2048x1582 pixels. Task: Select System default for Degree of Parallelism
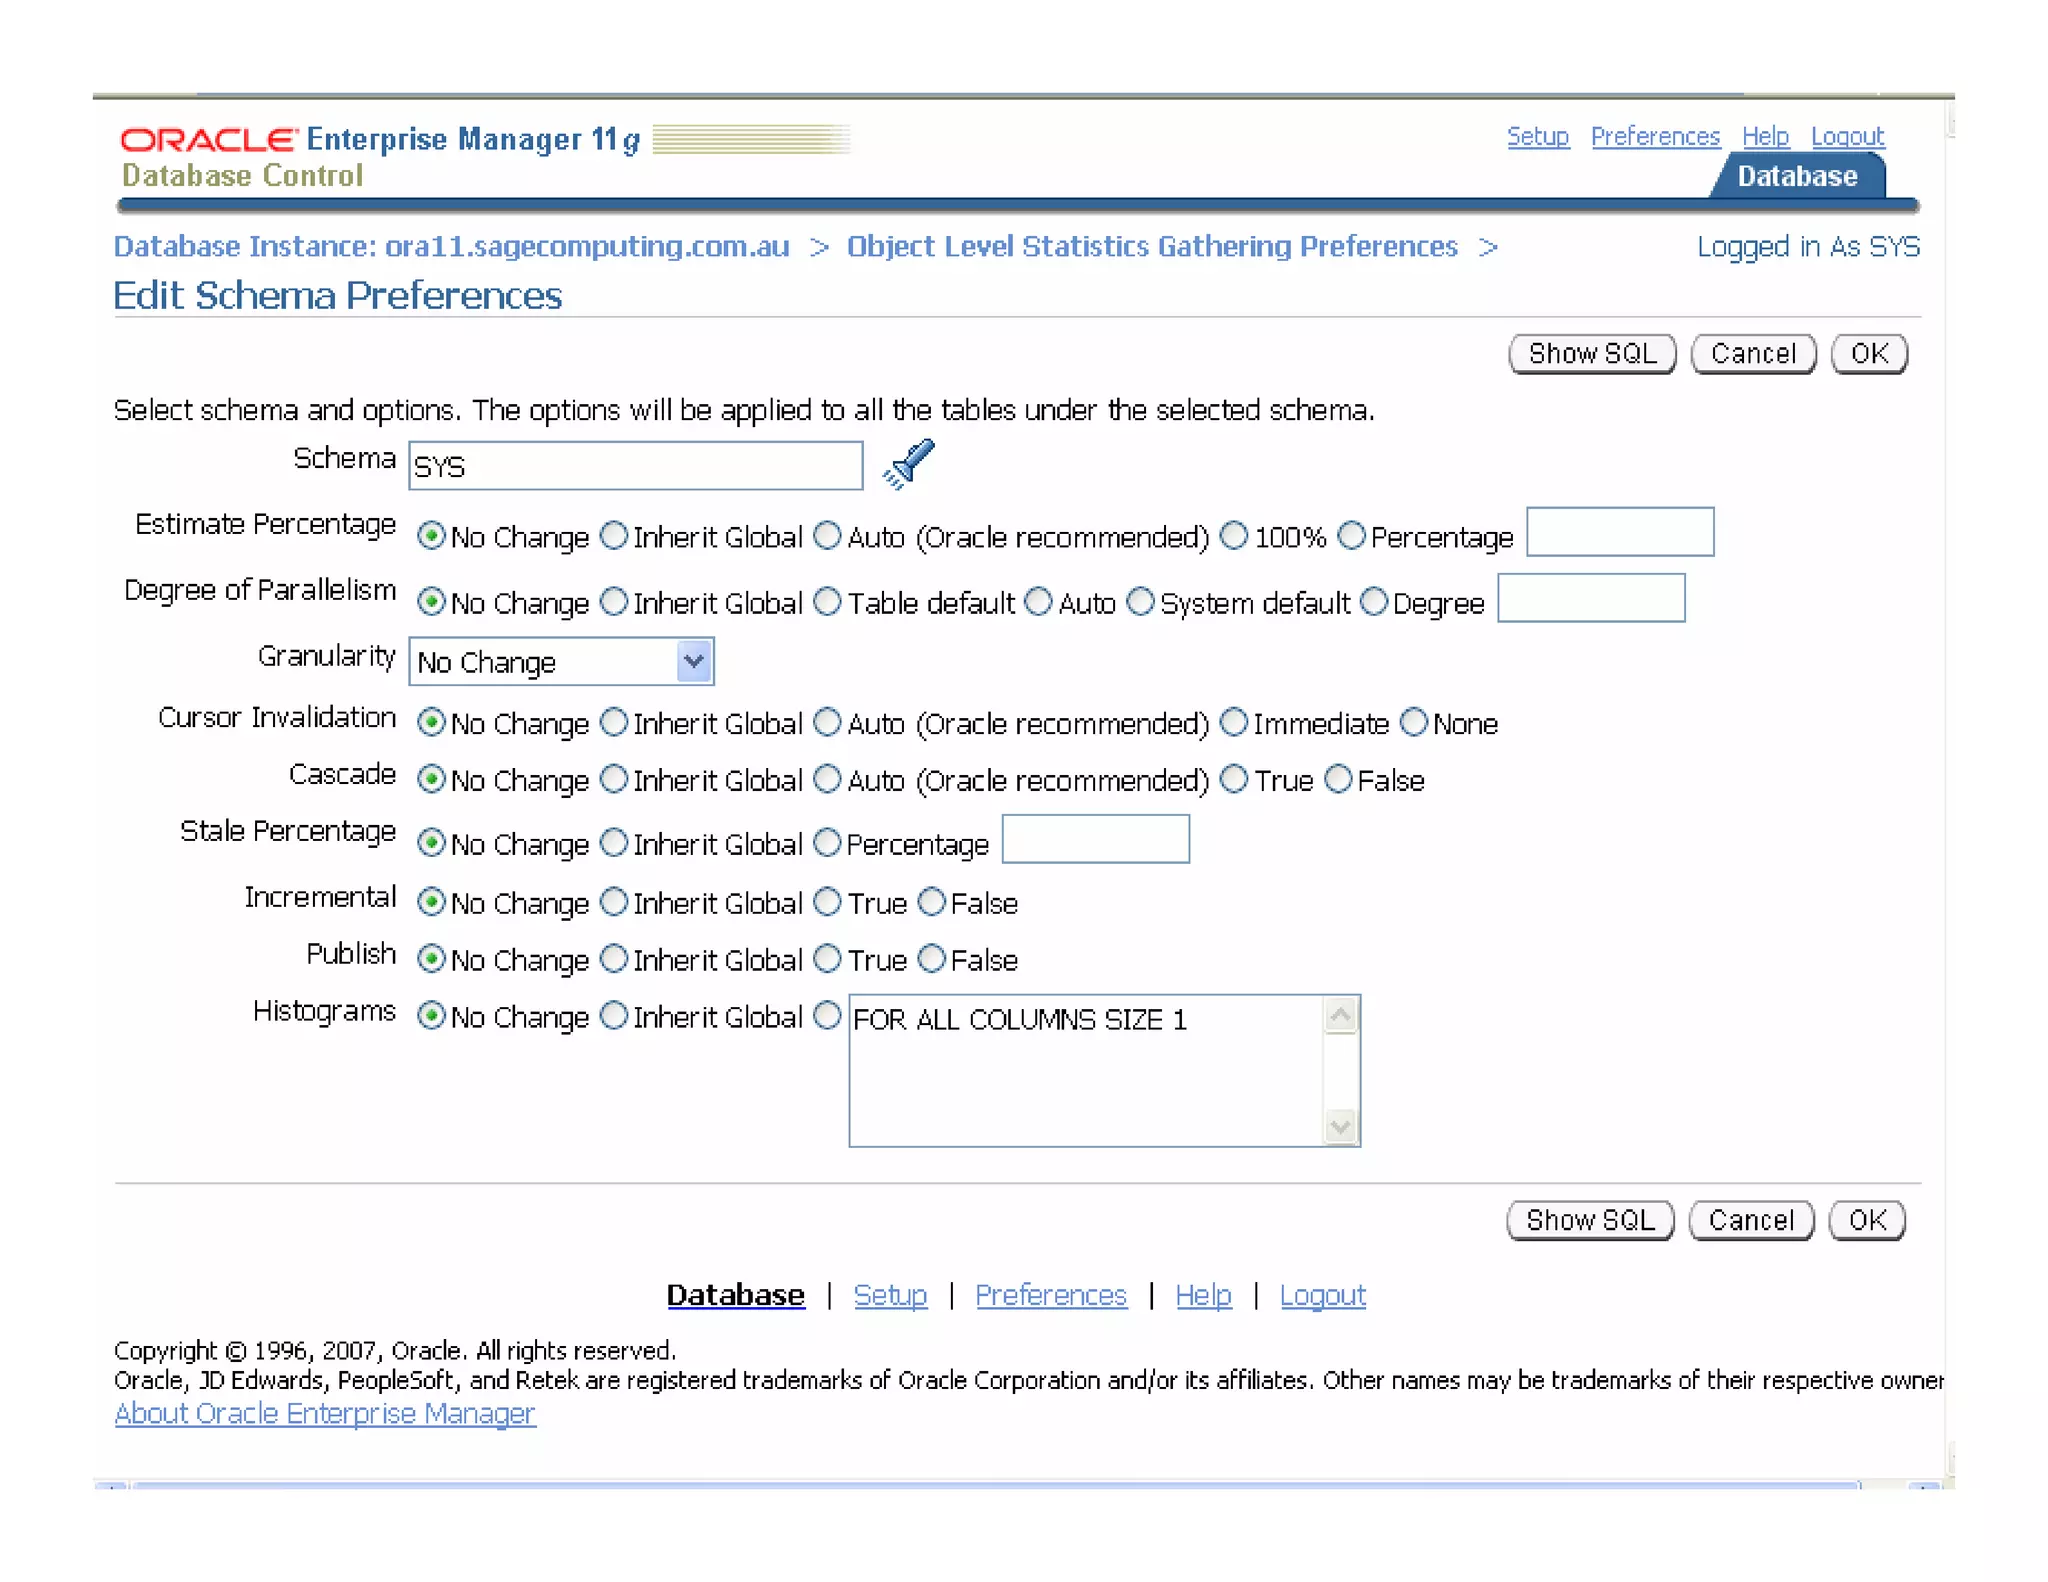pos(1140,602)
